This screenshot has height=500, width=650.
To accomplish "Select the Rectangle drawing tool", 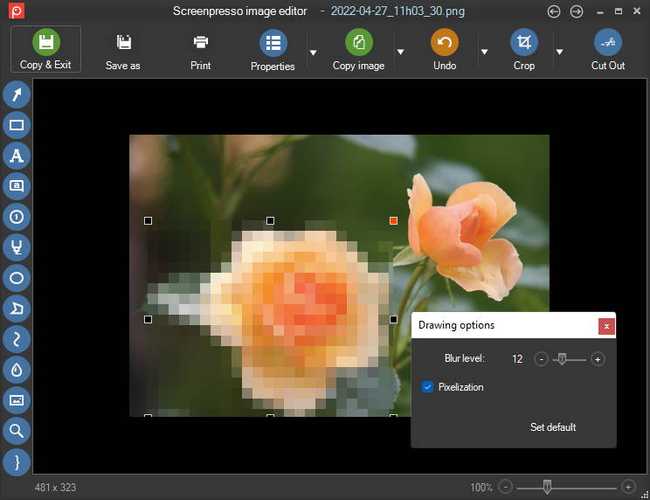I will coord(17,125).
